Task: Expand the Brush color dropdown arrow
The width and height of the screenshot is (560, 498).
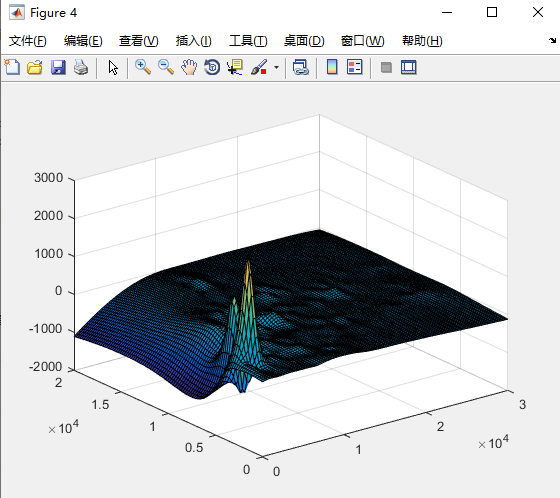Action: coord(276,67)
